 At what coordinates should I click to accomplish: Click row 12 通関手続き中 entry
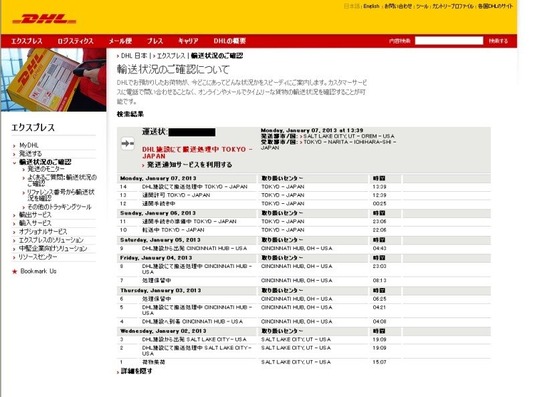click(x=304, y=204)
